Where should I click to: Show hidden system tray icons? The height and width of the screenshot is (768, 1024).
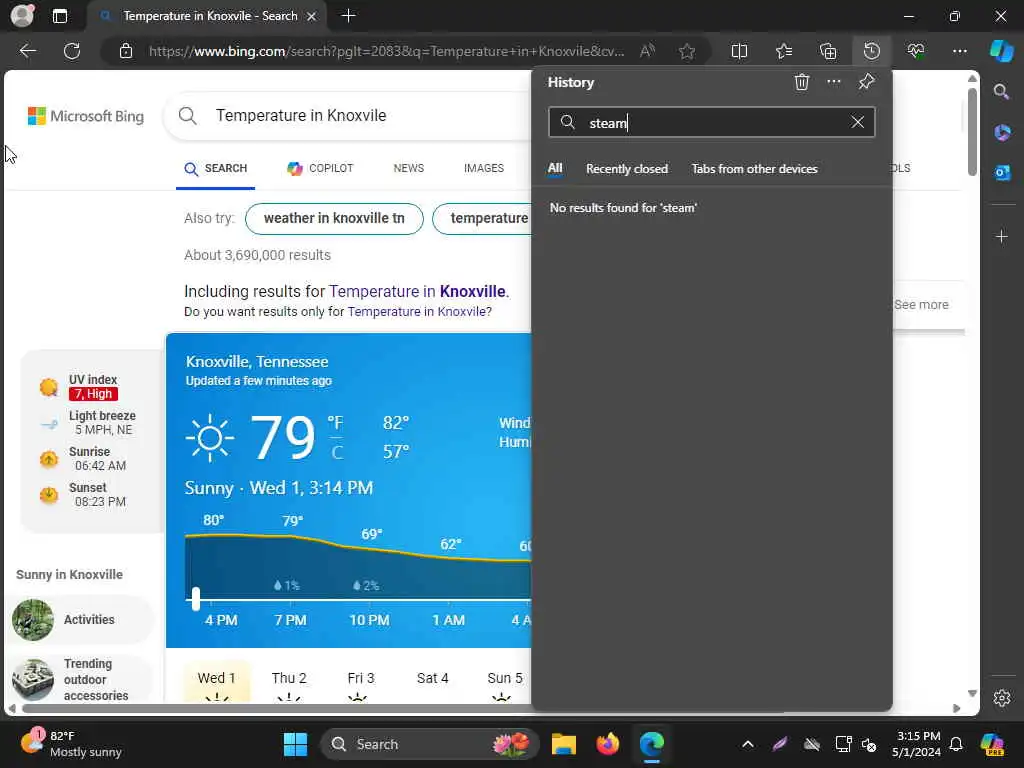point(748,744)
